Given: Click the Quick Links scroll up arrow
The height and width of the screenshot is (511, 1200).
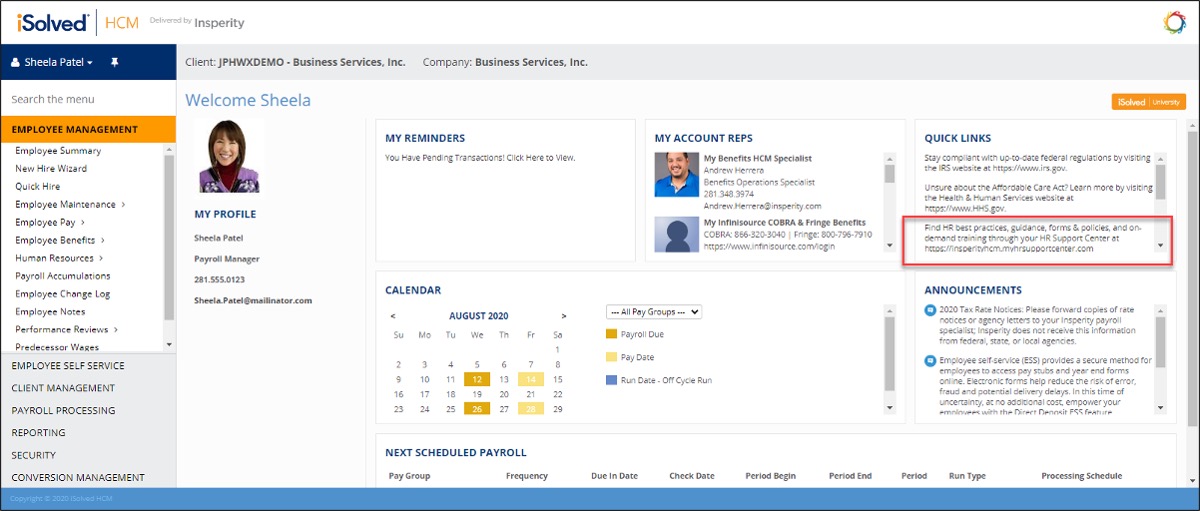Looking at the screenshot, I should 1160,157.
